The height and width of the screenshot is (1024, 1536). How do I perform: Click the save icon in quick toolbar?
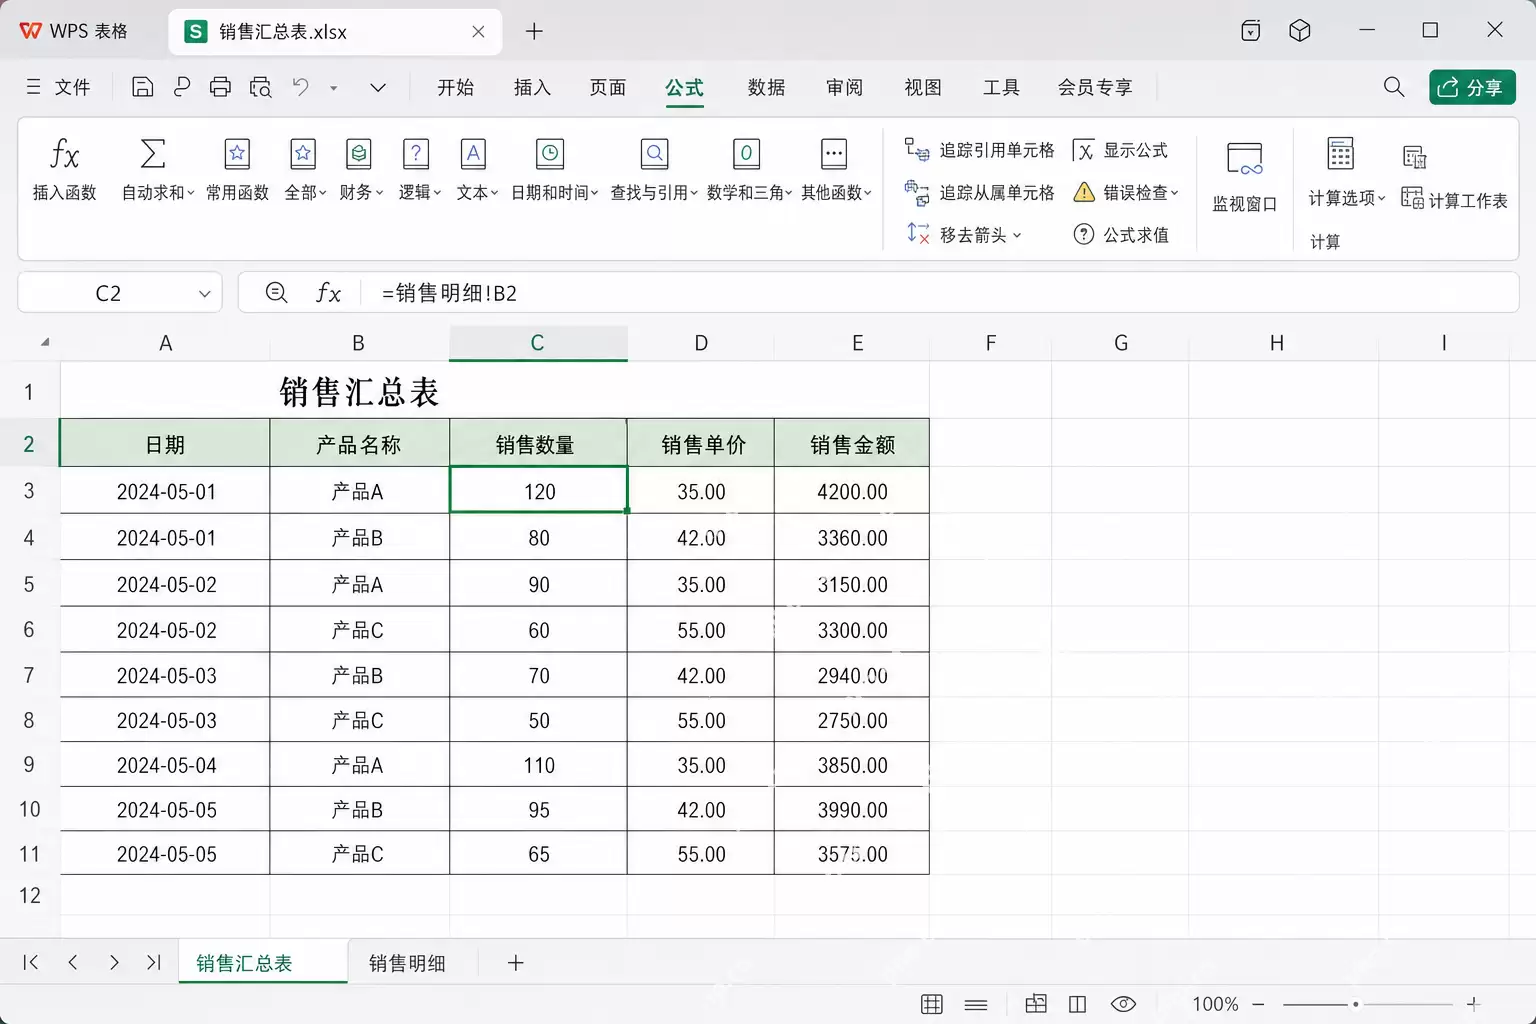tap(142, 88)
